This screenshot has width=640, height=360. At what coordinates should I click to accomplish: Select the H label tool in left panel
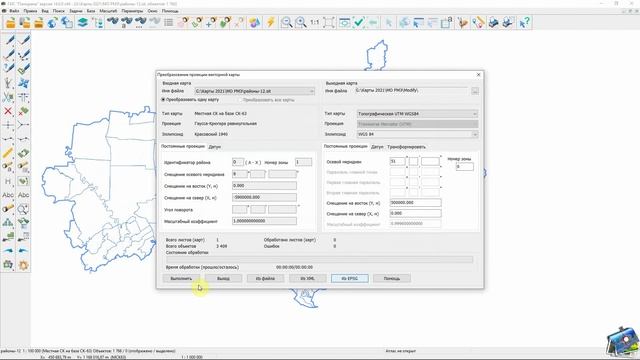(8, 181)
